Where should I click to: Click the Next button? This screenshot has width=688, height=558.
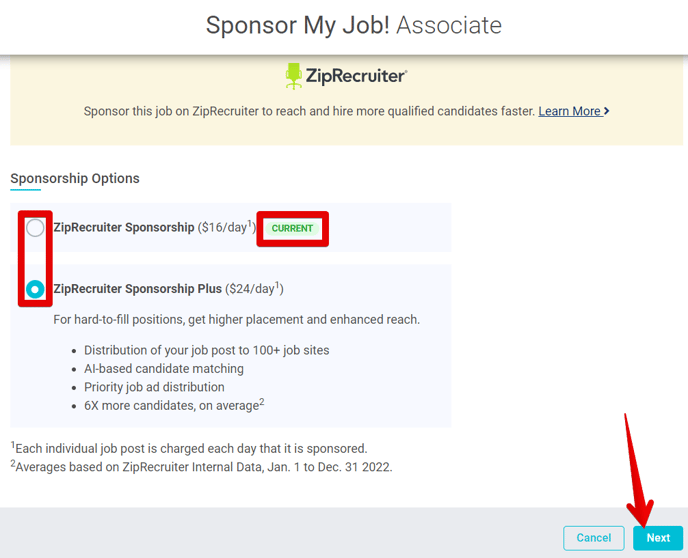coord(658,538)
